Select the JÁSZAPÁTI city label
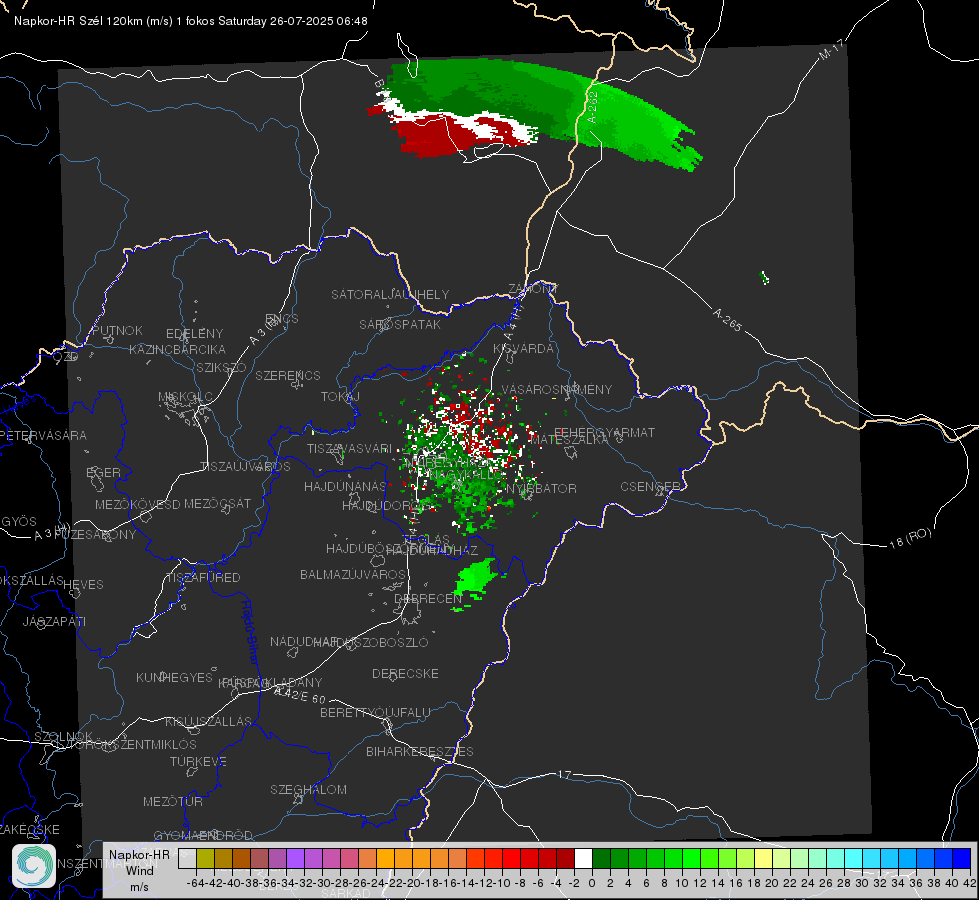This screenshot has width=979, height=900. point(54,621)
